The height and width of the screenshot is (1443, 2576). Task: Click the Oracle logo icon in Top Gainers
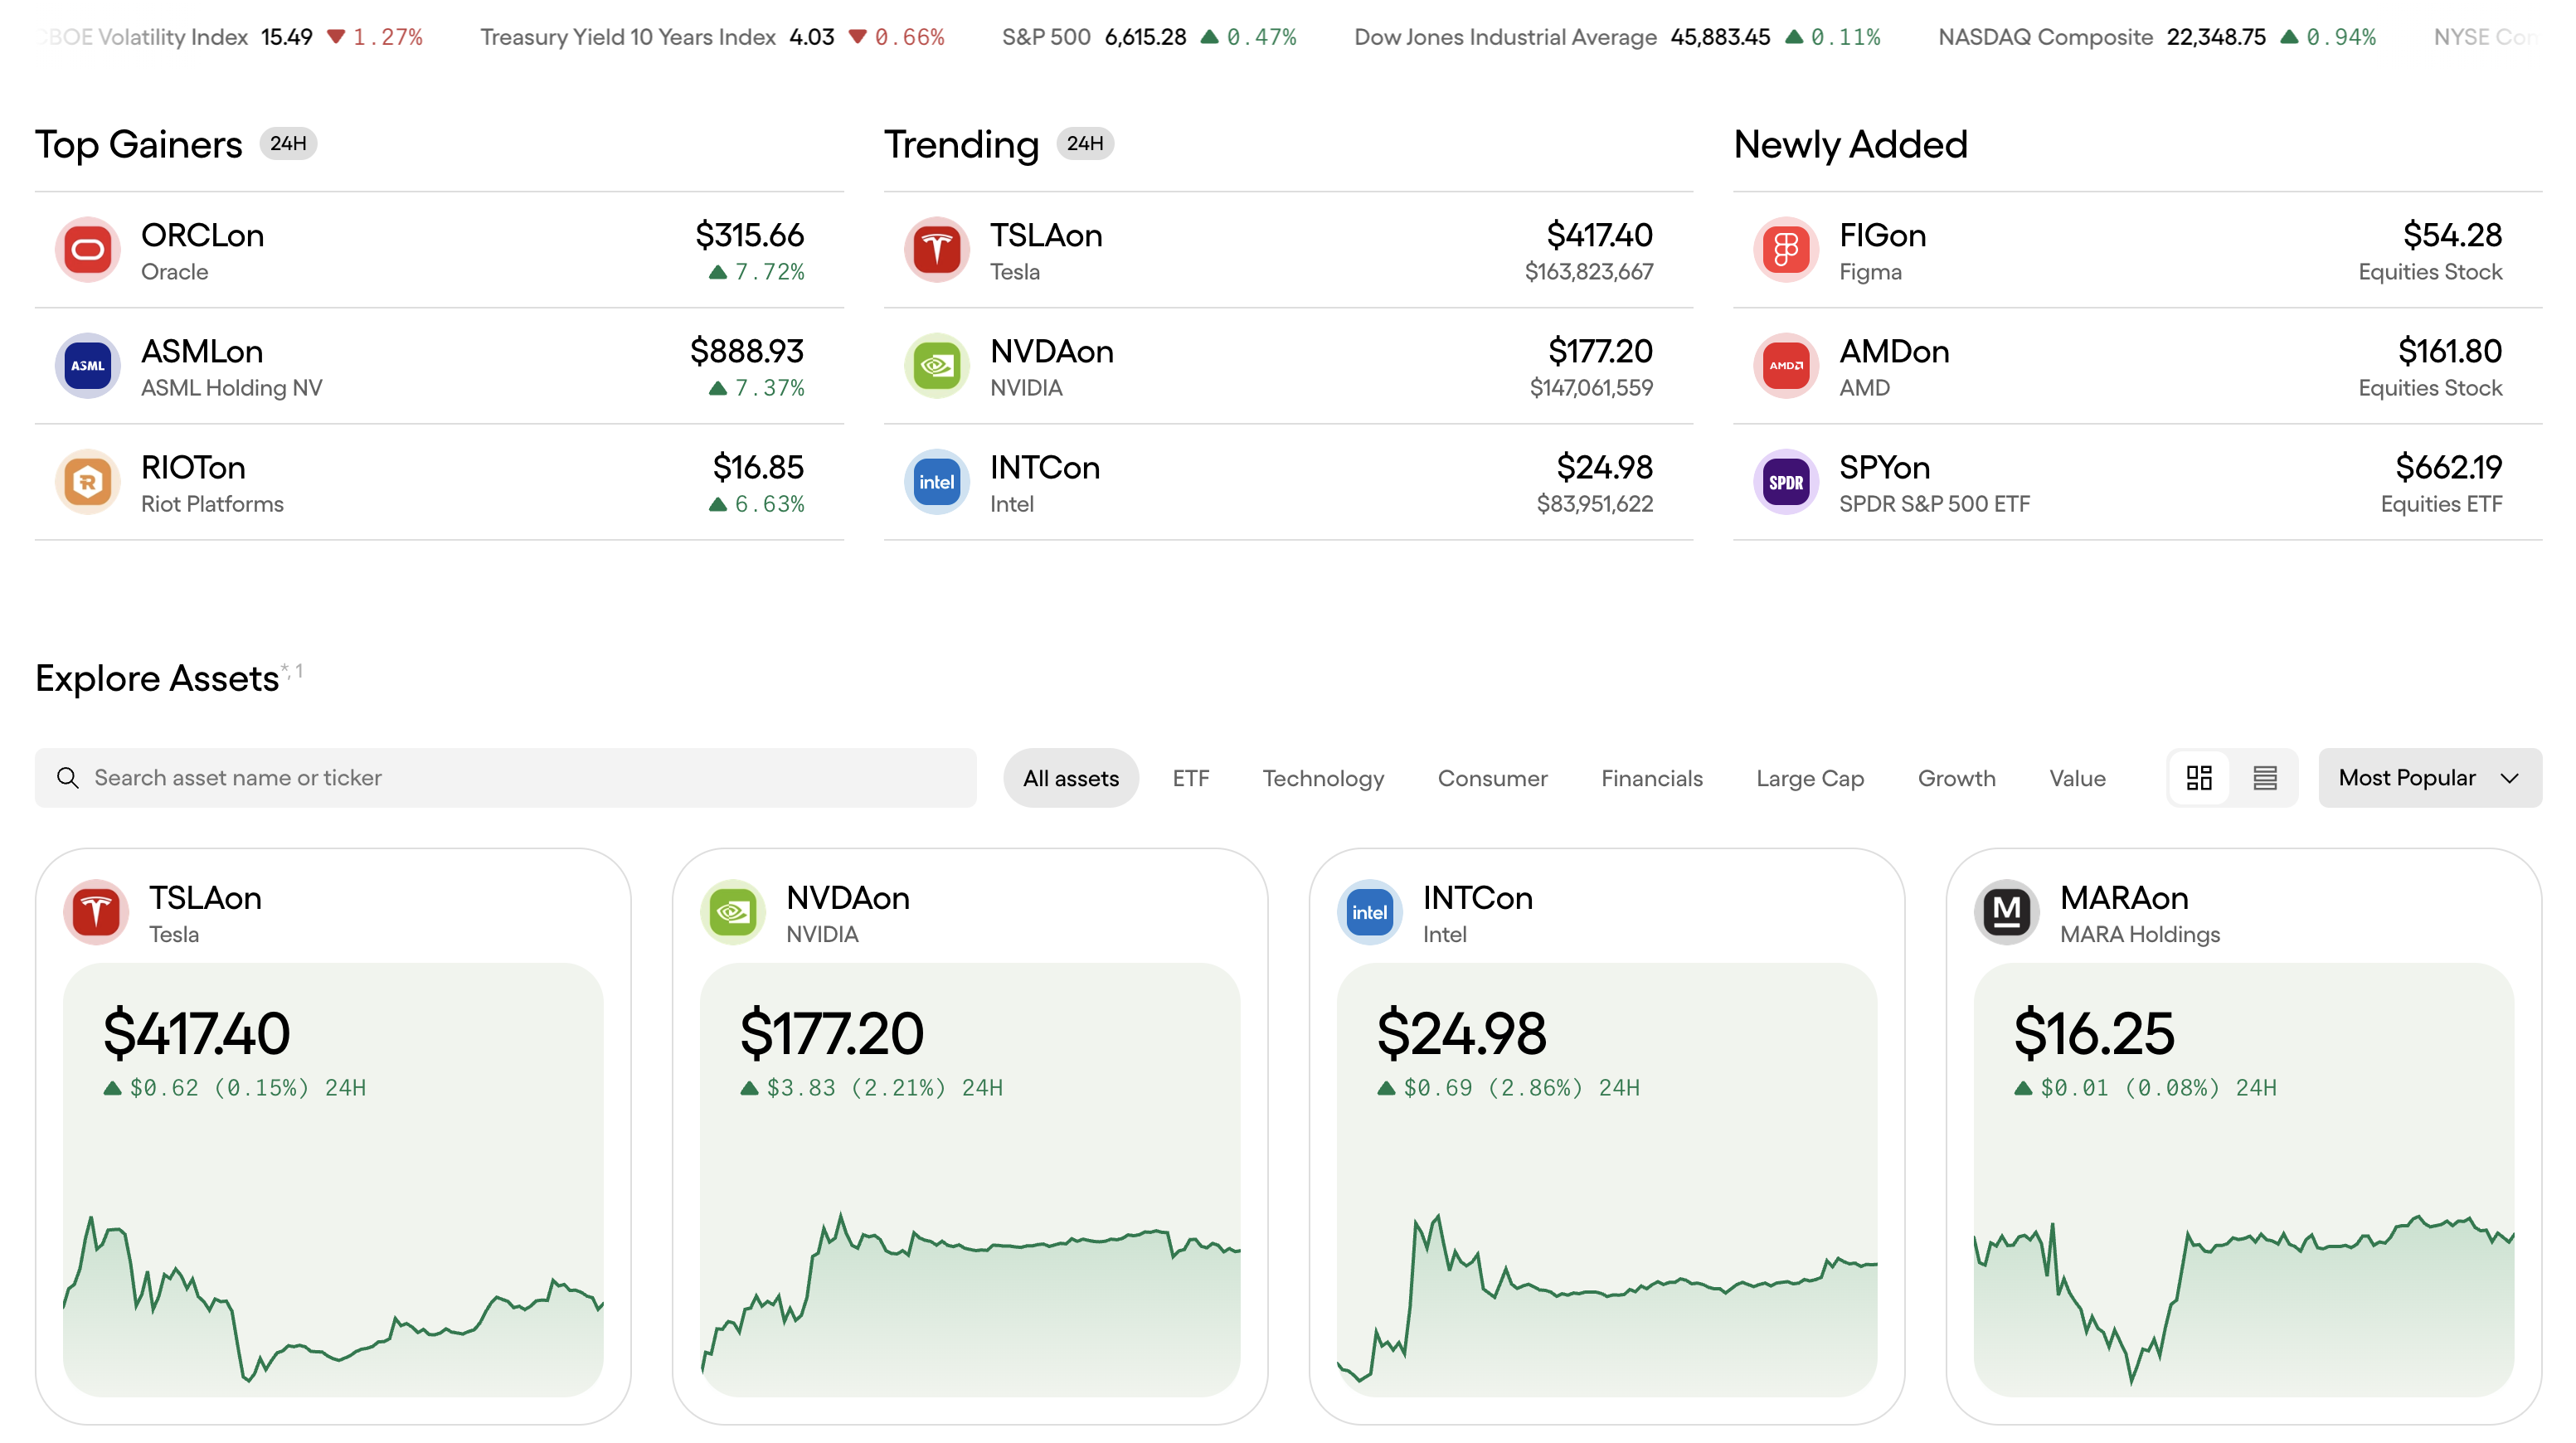(88, 250)
